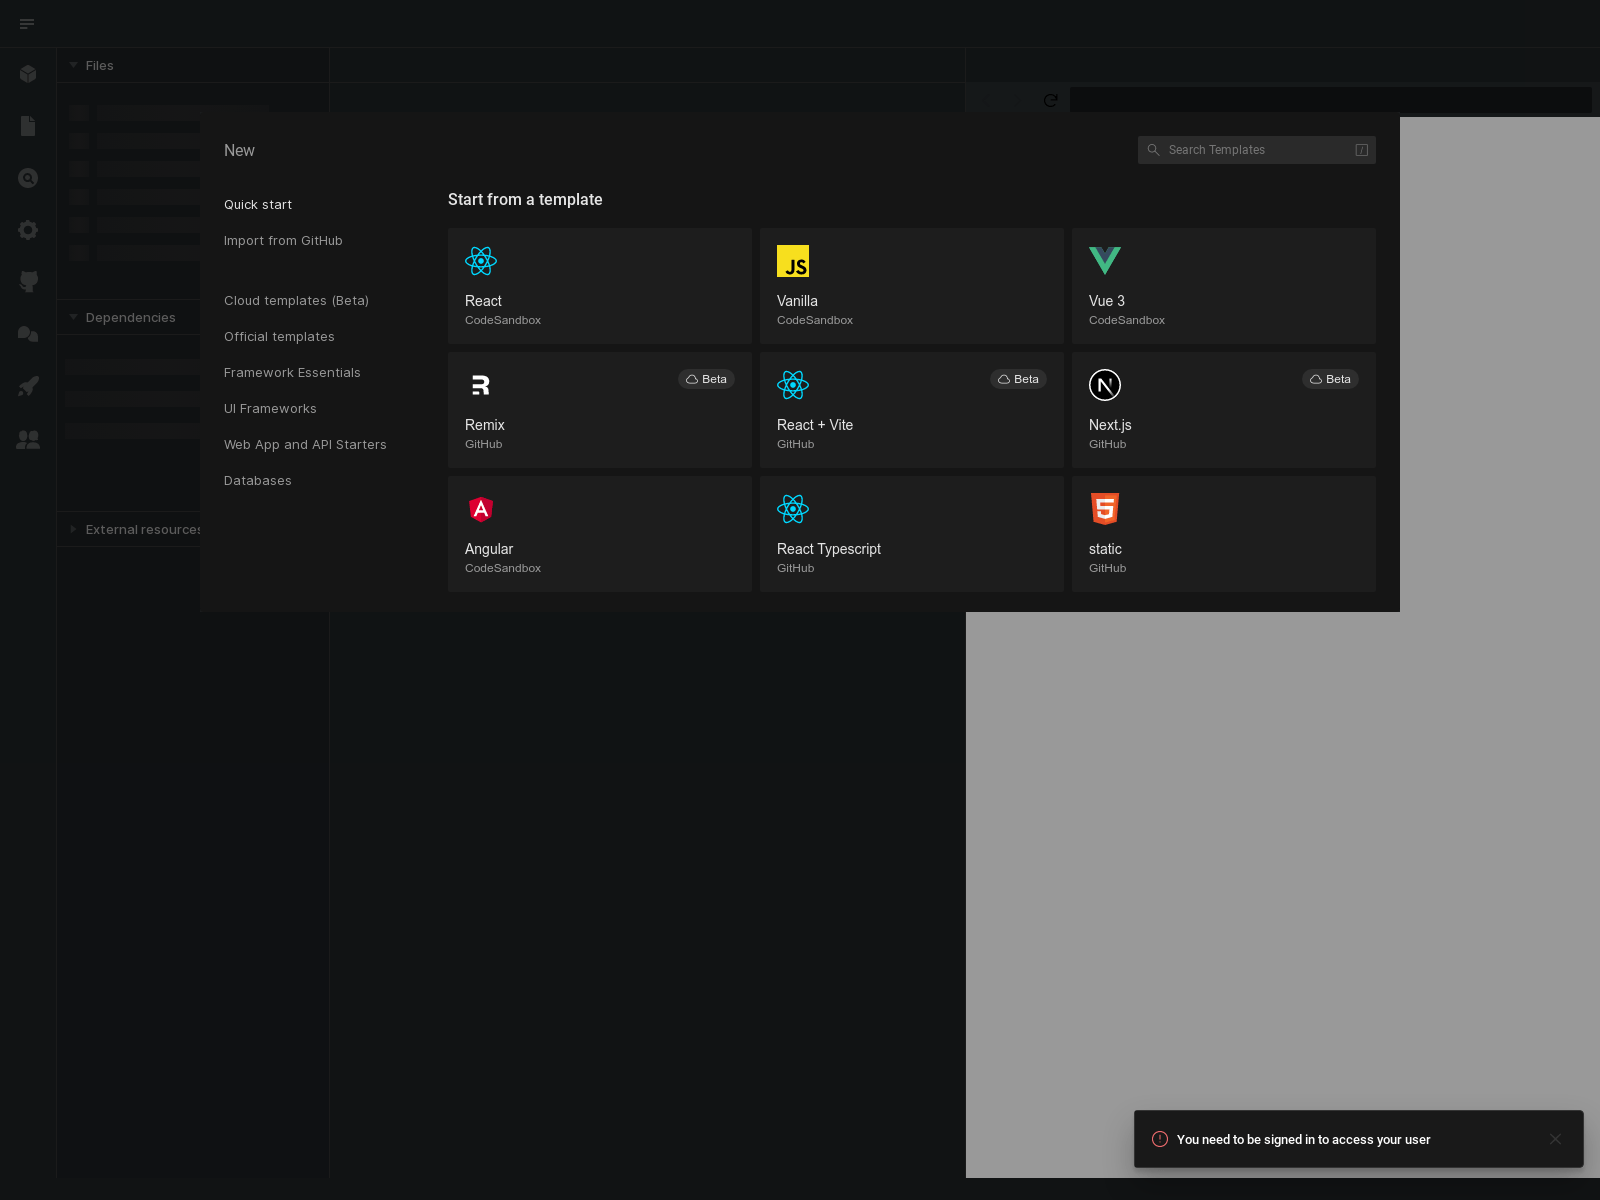Click the React Typescript logo icon
Image resolution: width=1600 pixels, height=1200 pixels.
(x=793, y=509)
